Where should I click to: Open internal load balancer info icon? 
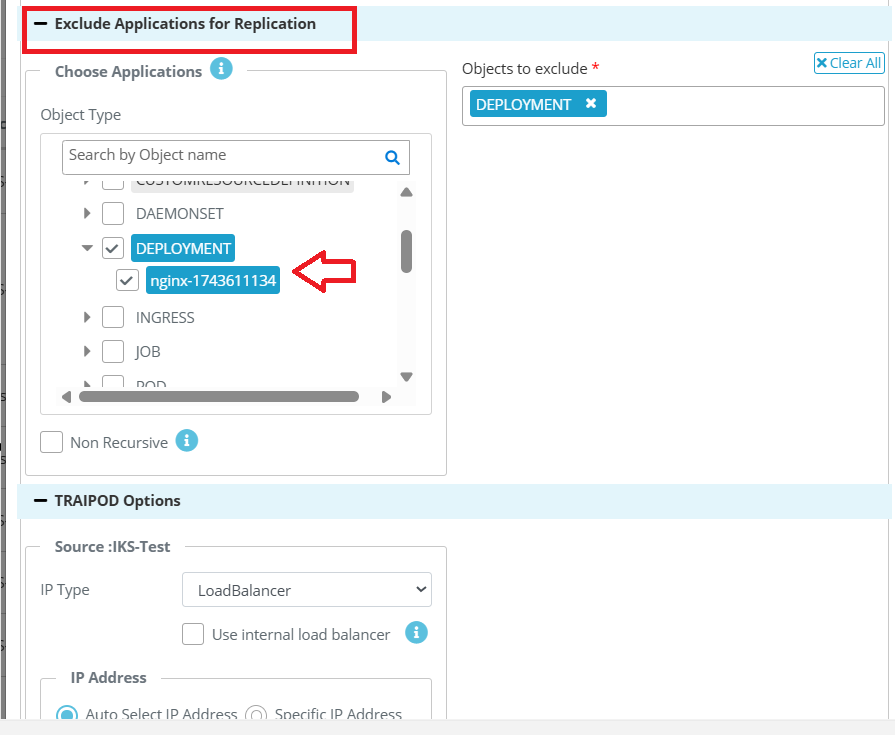coord(416,632)
